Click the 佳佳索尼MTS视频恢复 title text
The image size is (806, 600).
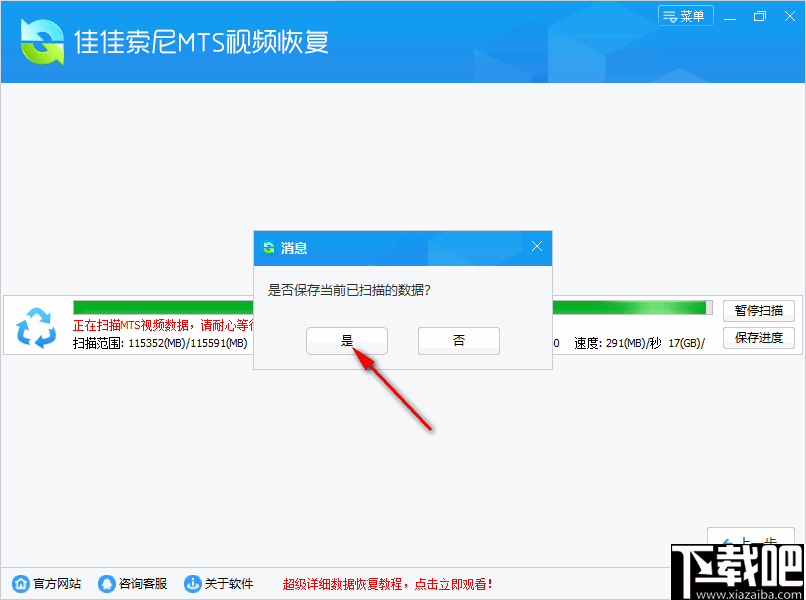tap(202, 42)
